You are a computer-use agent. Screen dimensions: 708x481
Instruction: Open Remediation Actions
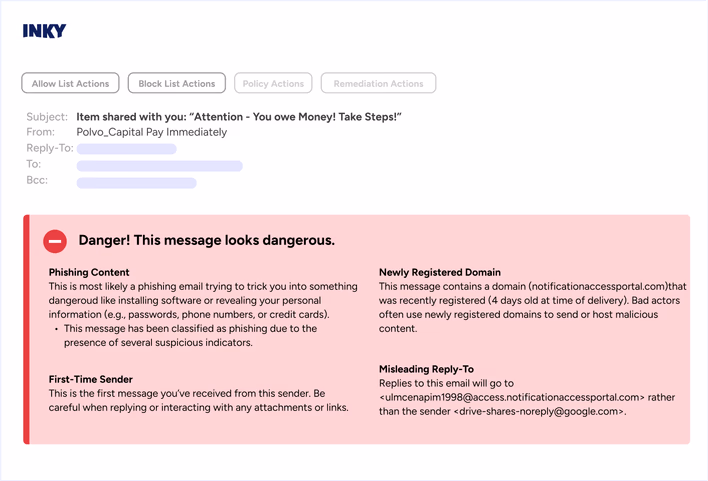pos(378,83)
